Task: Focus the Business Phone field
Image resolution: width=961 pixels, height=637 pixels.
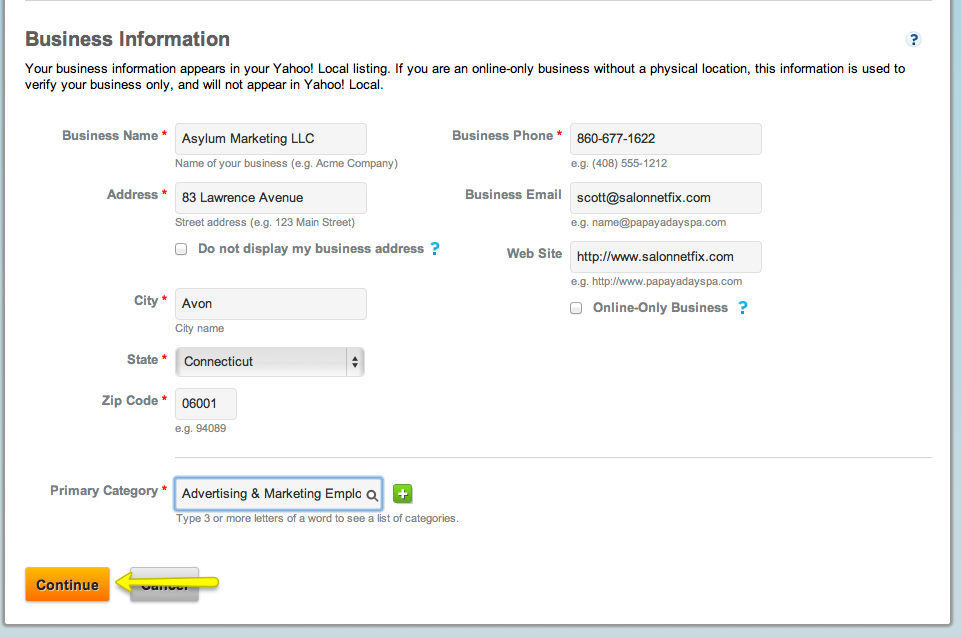Action: tap(665, 139)
